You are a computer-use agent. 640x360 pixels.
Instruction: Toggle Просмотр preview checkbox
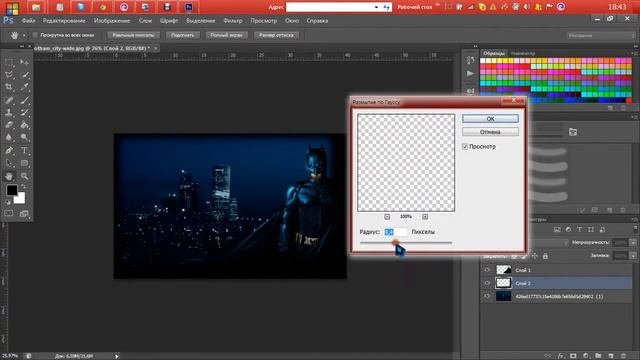pyautogui.click(x=465, y=146)
